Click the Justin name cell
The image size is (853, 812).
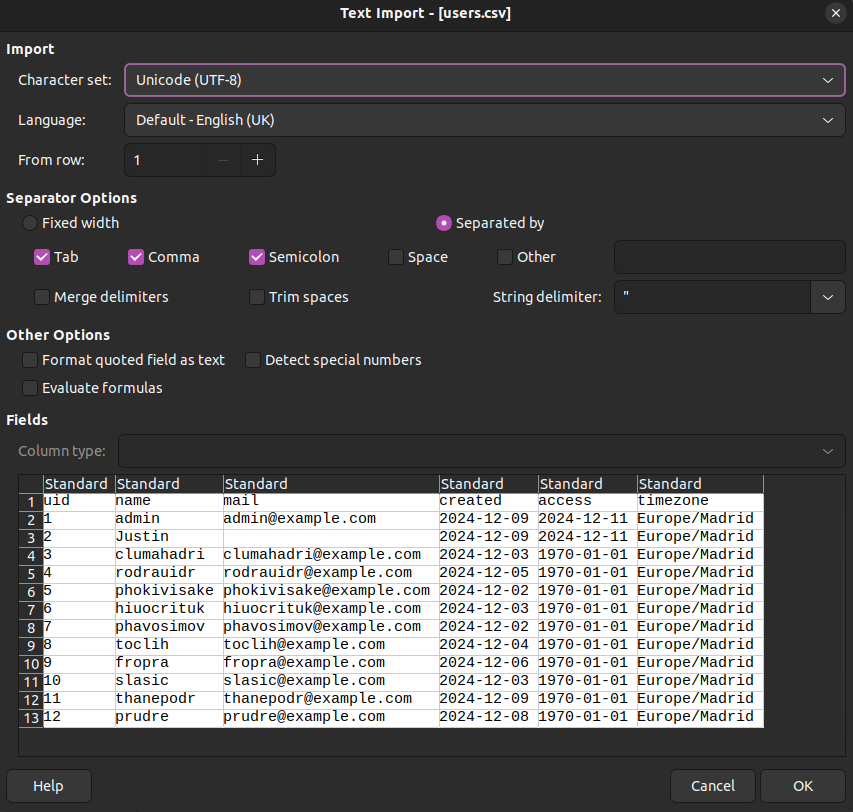pos(169,537)
